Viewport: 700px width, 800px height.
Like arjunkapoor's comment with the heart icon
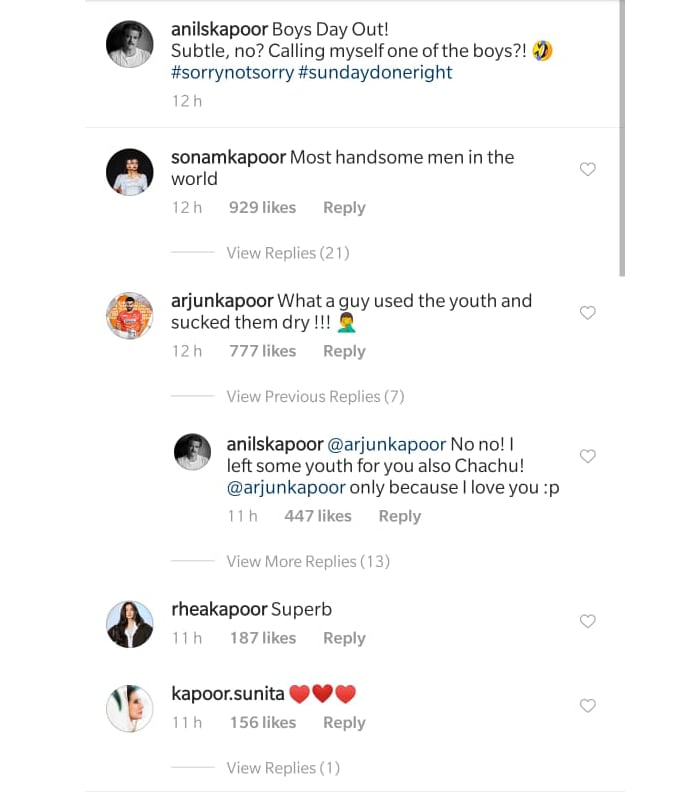588,313
